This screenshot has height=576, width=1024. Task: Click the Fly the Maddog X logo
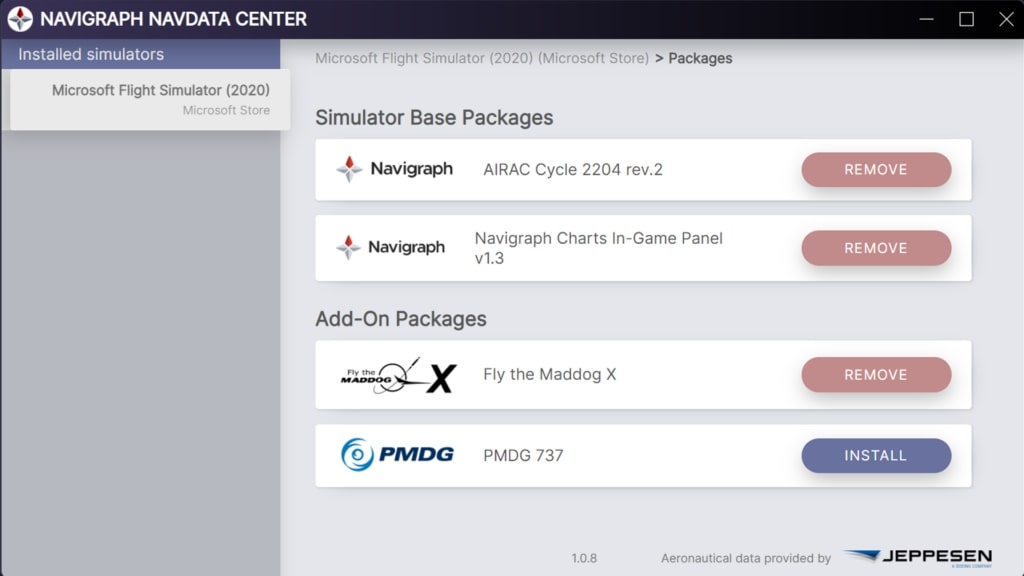pos(397,375)
